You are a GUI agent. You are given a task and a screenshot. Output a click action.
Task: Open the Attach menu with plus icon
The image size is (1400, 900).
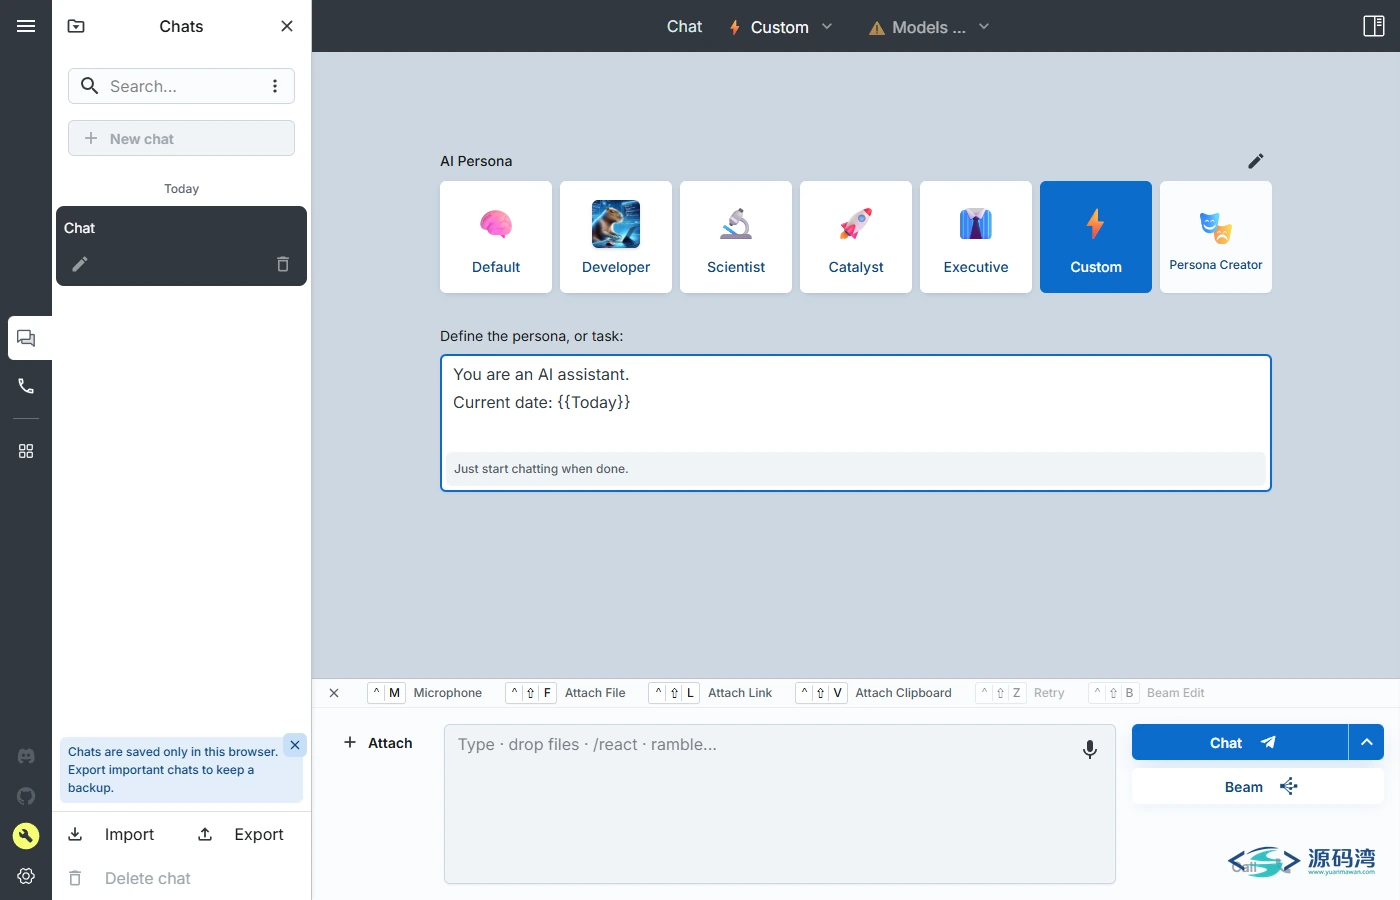pyautogui.click(x=378, y=743)
